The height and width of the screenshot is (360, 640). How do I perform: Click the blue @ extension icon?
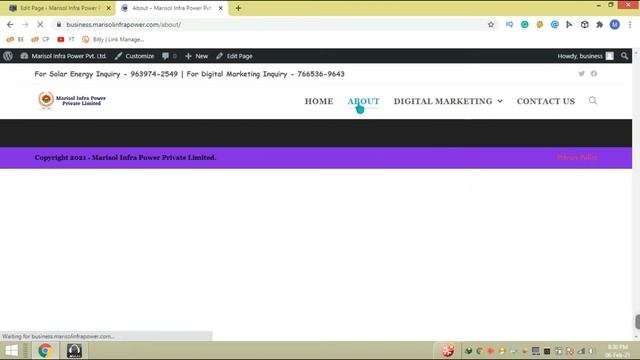(554, 24)
